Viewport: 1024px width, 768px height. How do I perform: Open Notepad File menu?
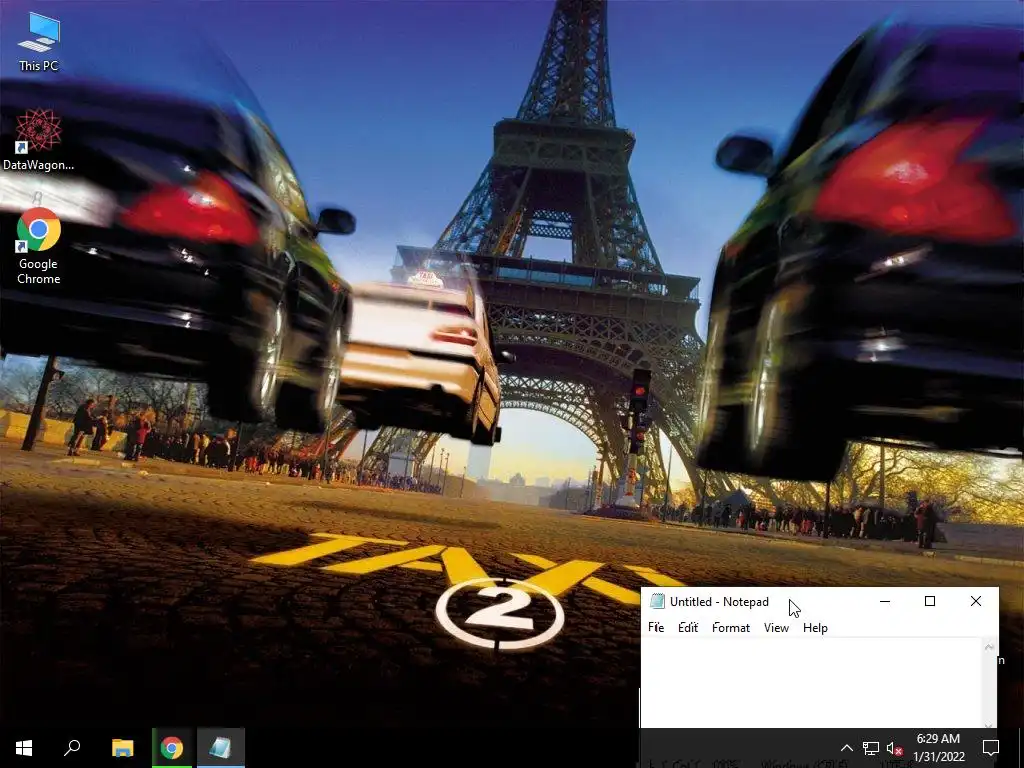click(x=656, y=628)
